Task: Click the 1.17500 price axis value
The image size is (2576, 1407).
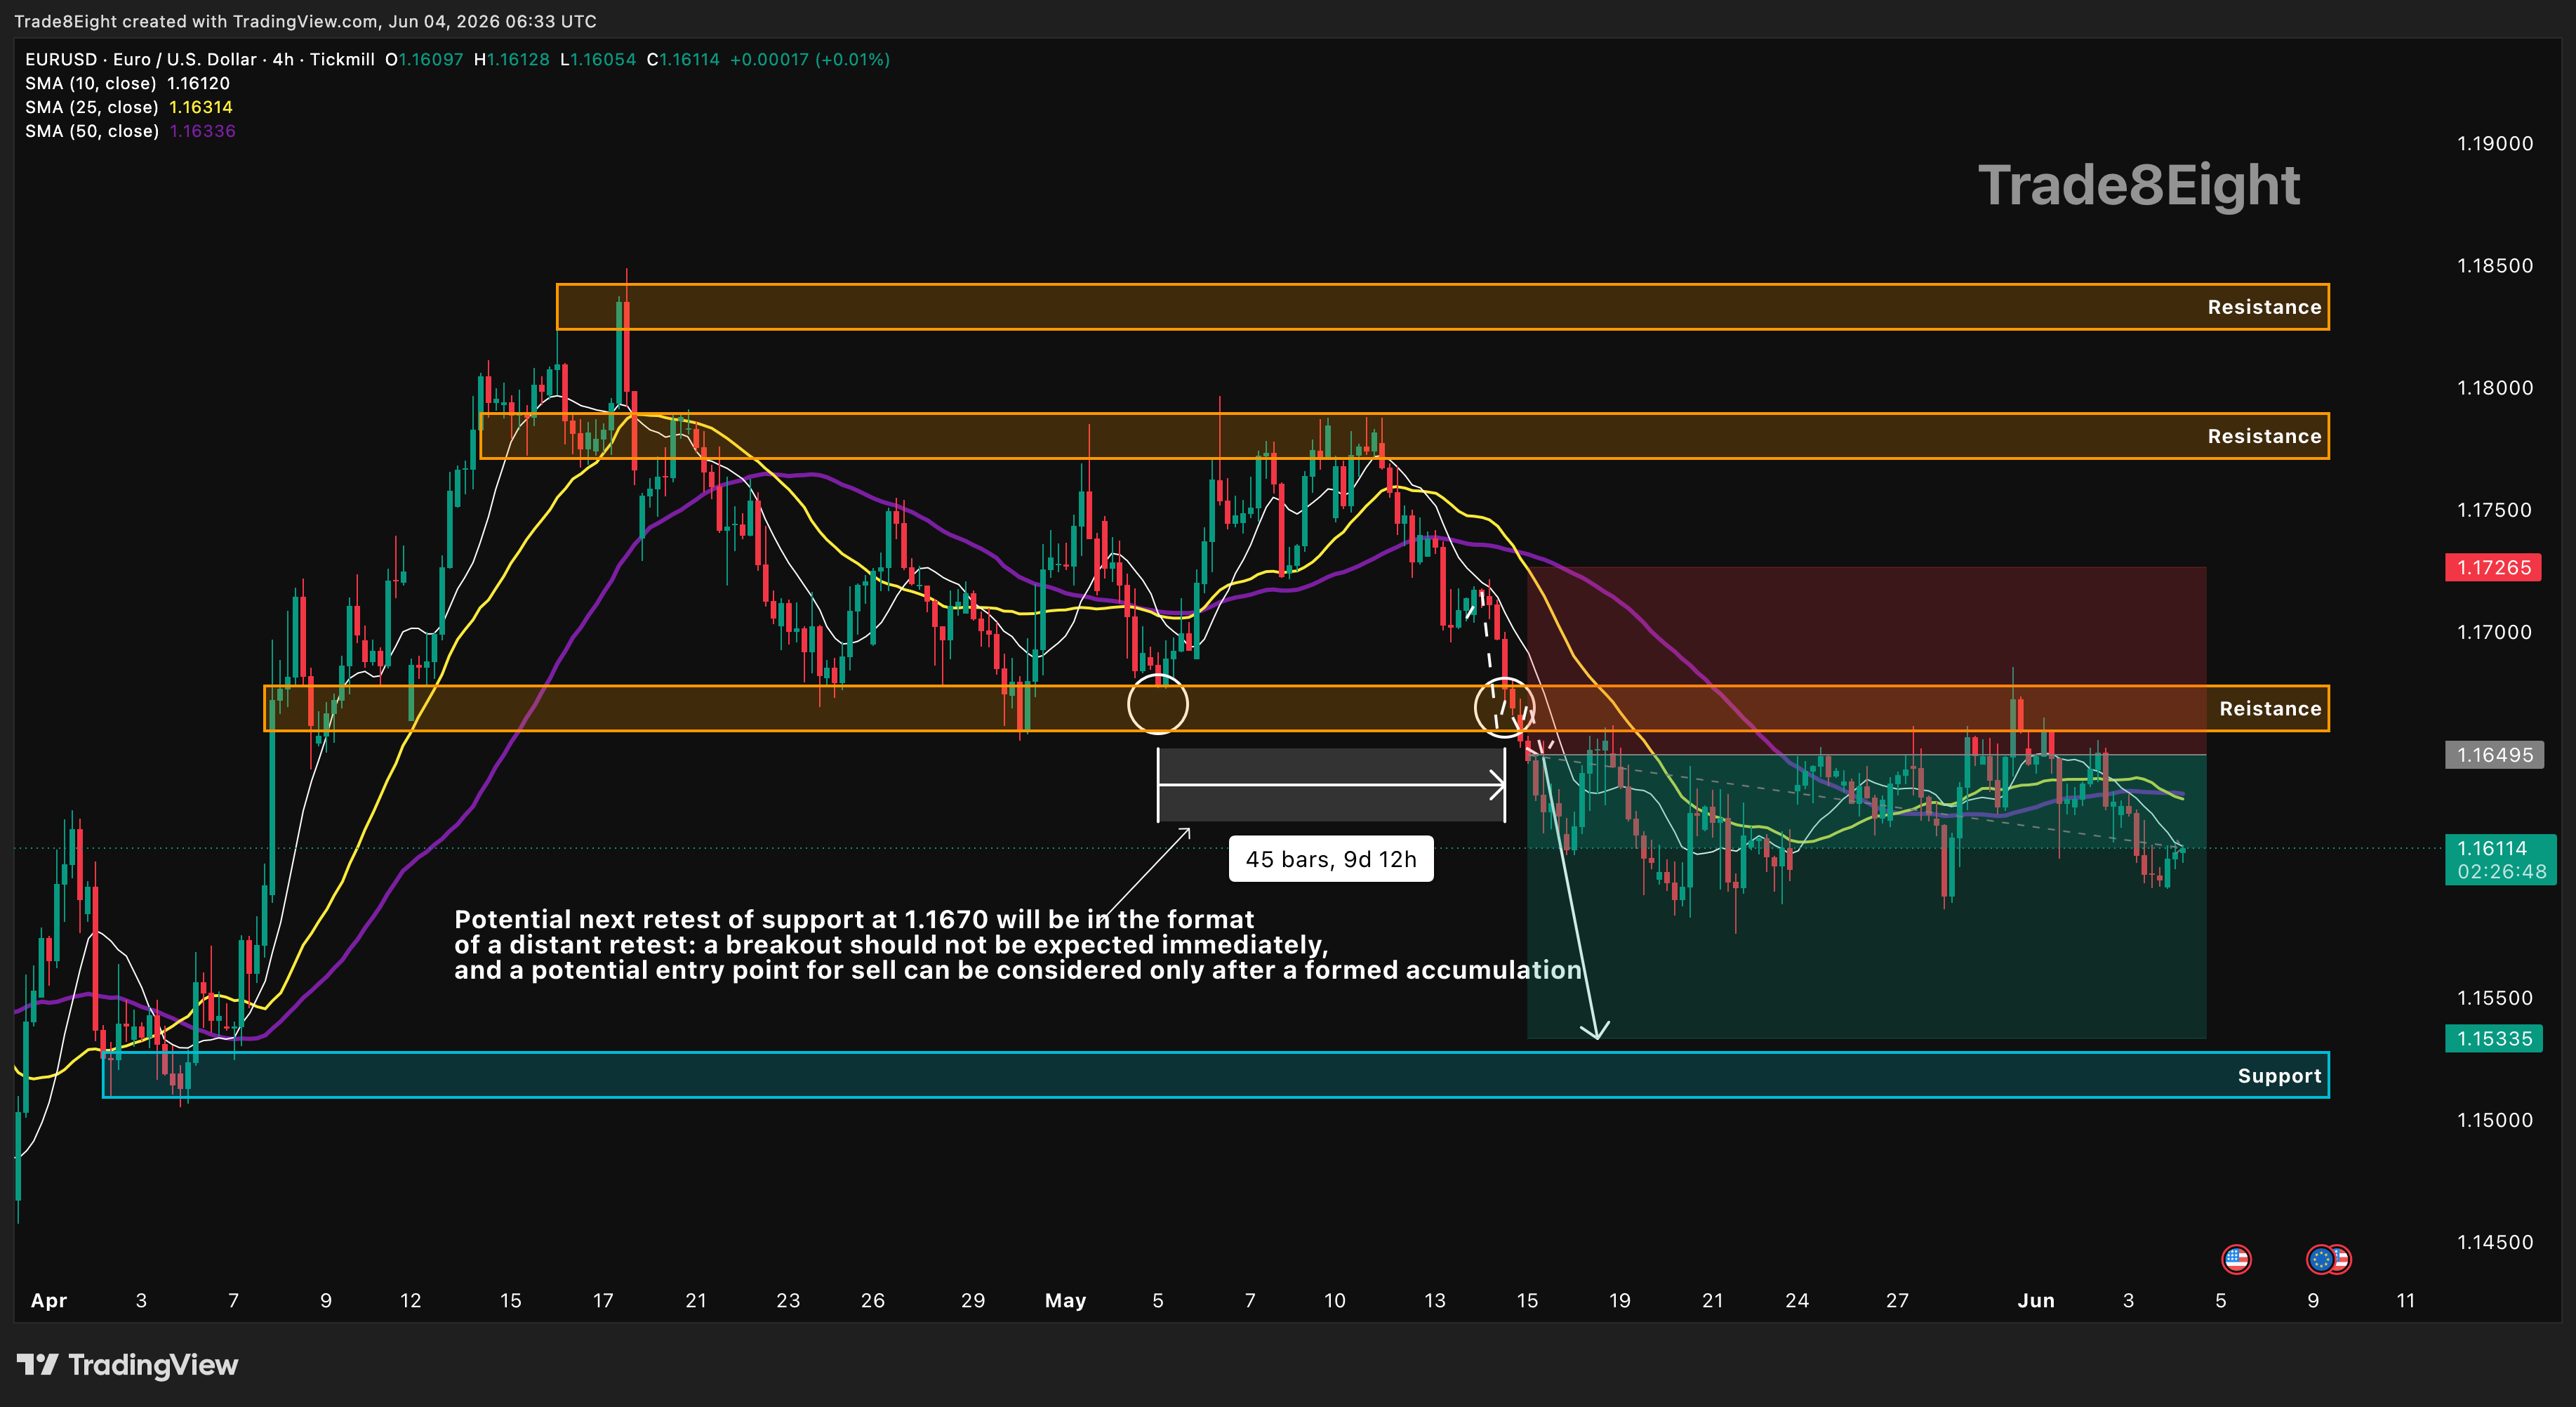Action: tap(2495, 510)
